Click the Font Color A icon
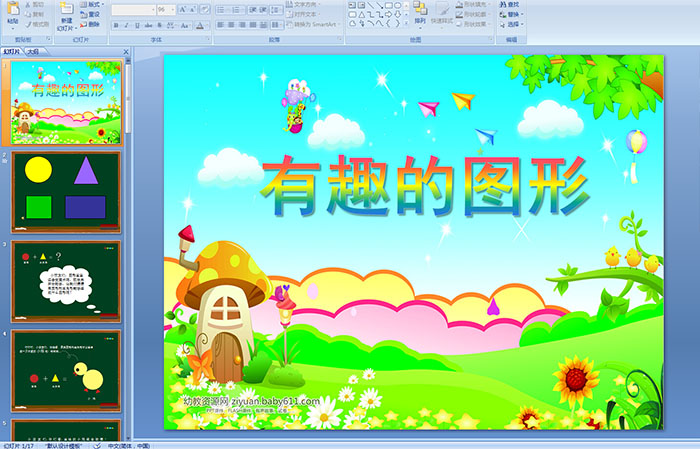The image size is (700, 449). click(x=200, y=25)
